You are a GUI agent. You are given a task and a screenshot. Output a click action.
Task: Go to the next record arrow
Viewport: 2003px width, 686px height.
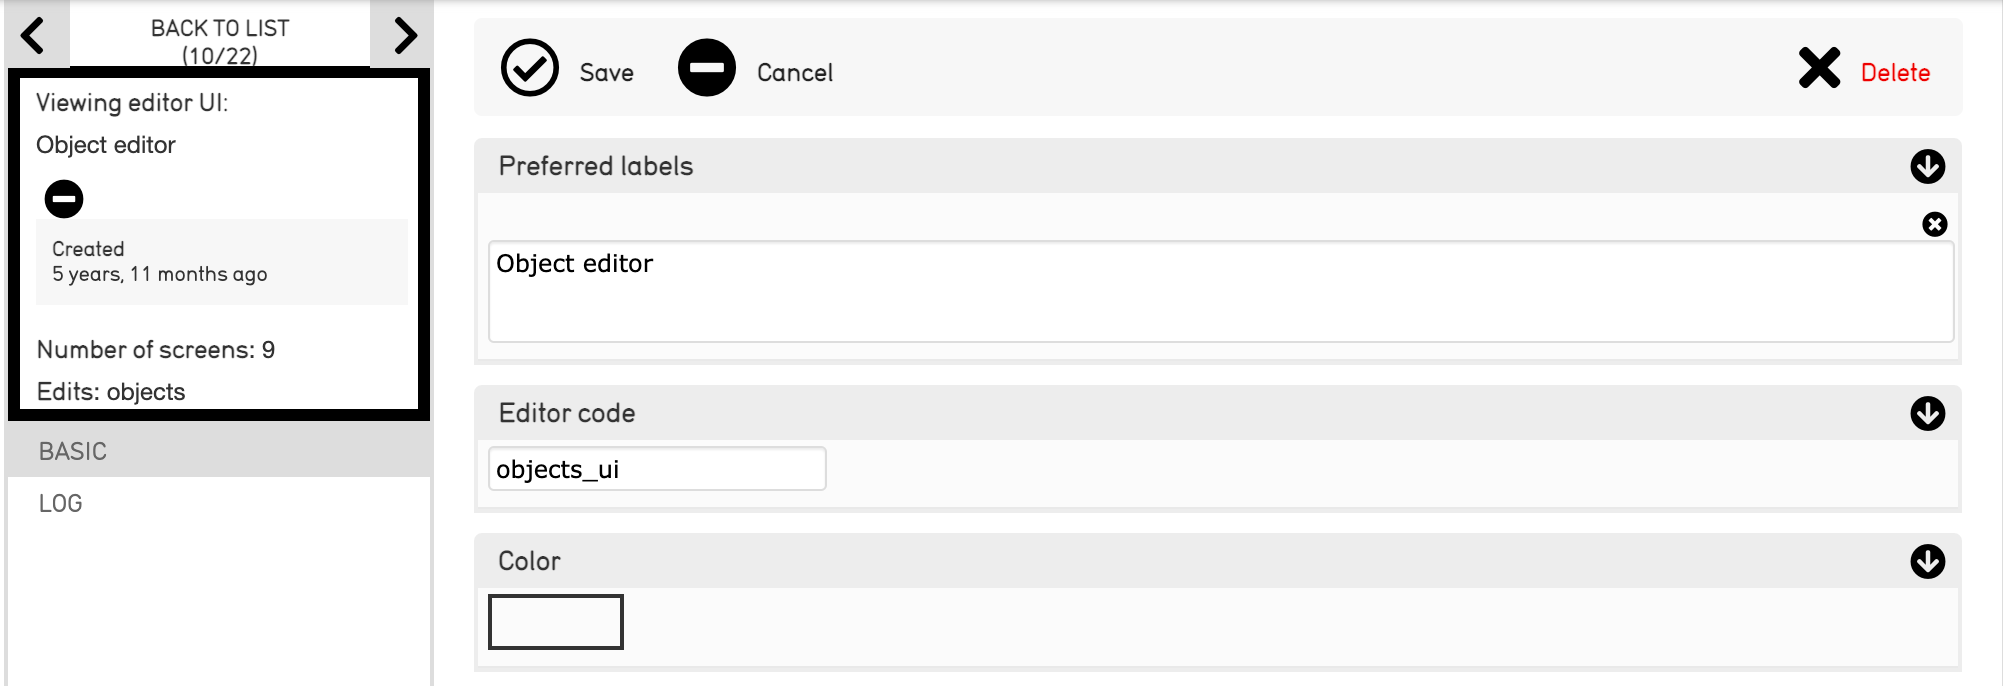click(x=404, y=36)
